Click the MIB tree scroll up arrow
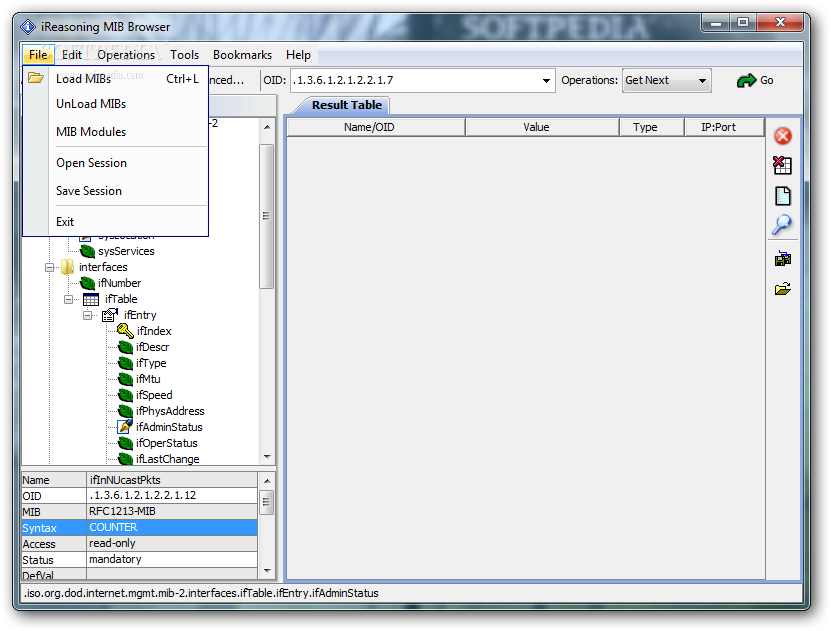The image size is (831, 631). tap(267, 127)
